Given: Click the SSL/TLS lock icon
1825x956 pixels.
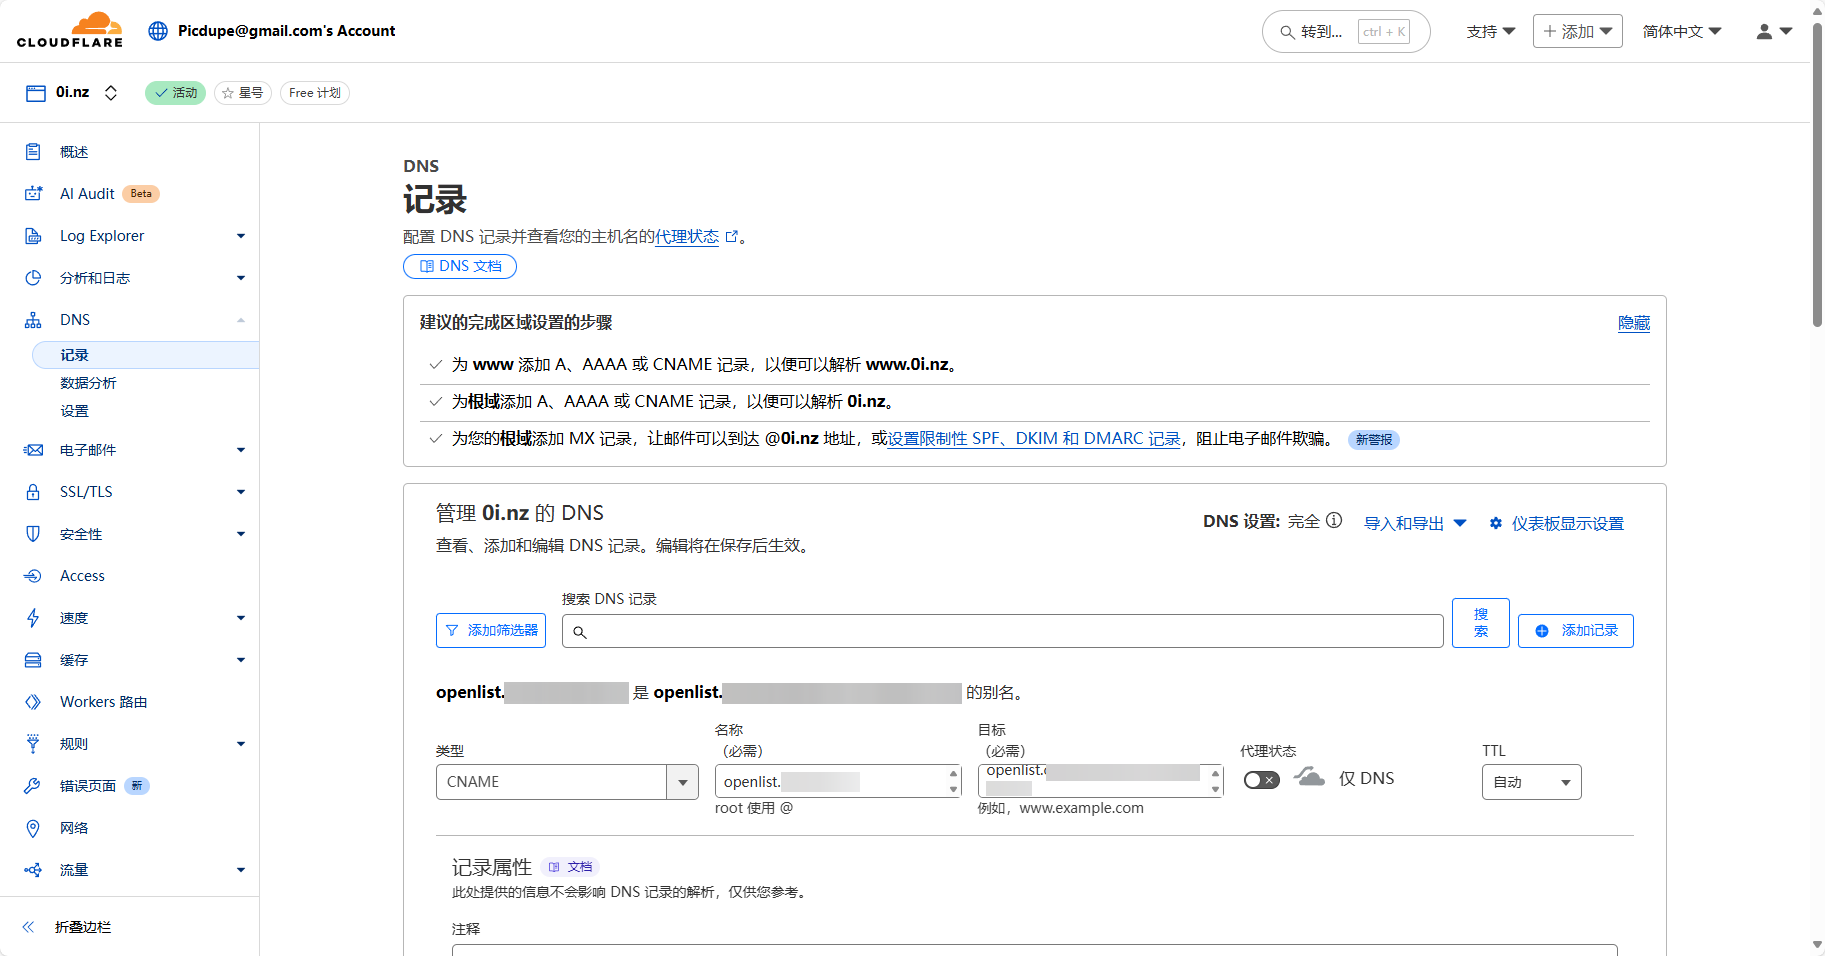Looking at the screenshot, I should coord(33,492).
